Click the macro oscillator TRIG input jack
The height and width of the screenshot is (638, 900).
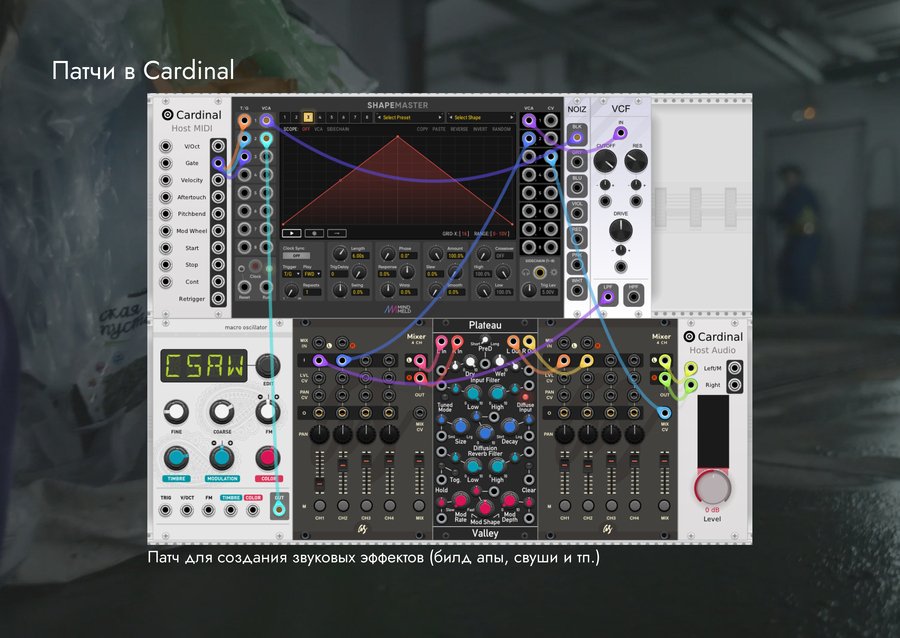165,509
